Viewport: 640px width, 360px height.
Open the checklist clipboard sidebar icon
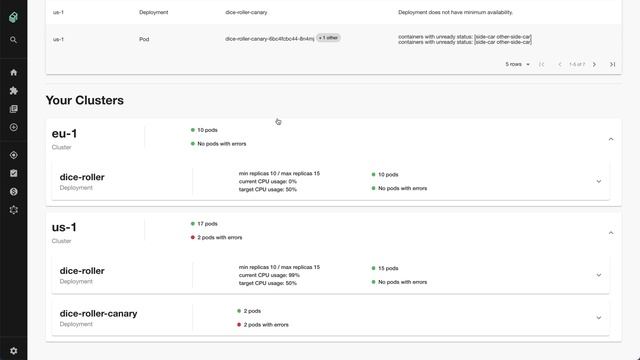coord(13,173)
